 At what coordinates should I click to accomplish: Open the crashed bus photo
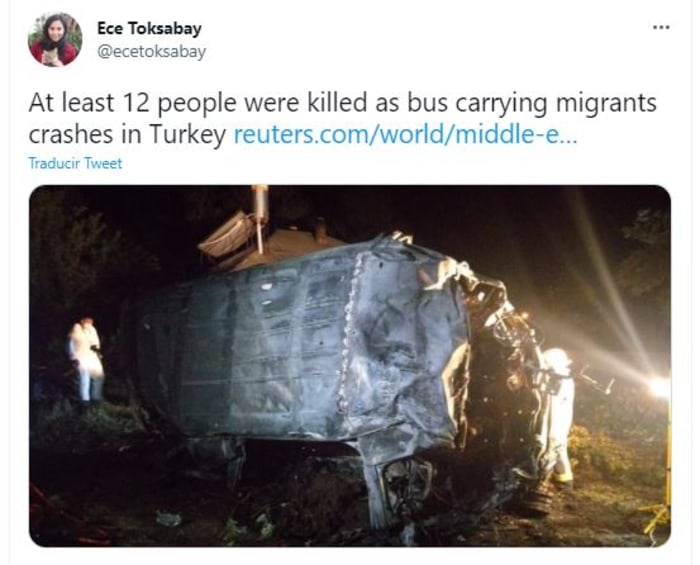point(350,366)
